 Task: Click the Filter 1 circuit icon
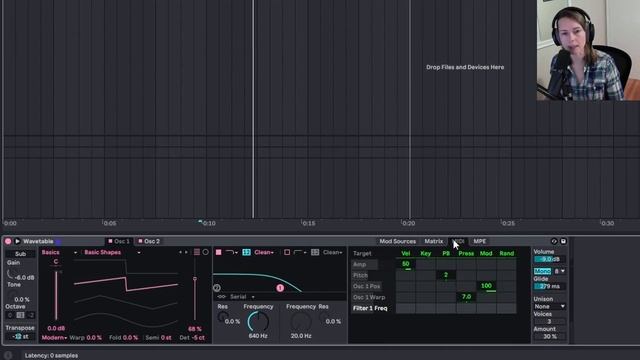(246, 252)
